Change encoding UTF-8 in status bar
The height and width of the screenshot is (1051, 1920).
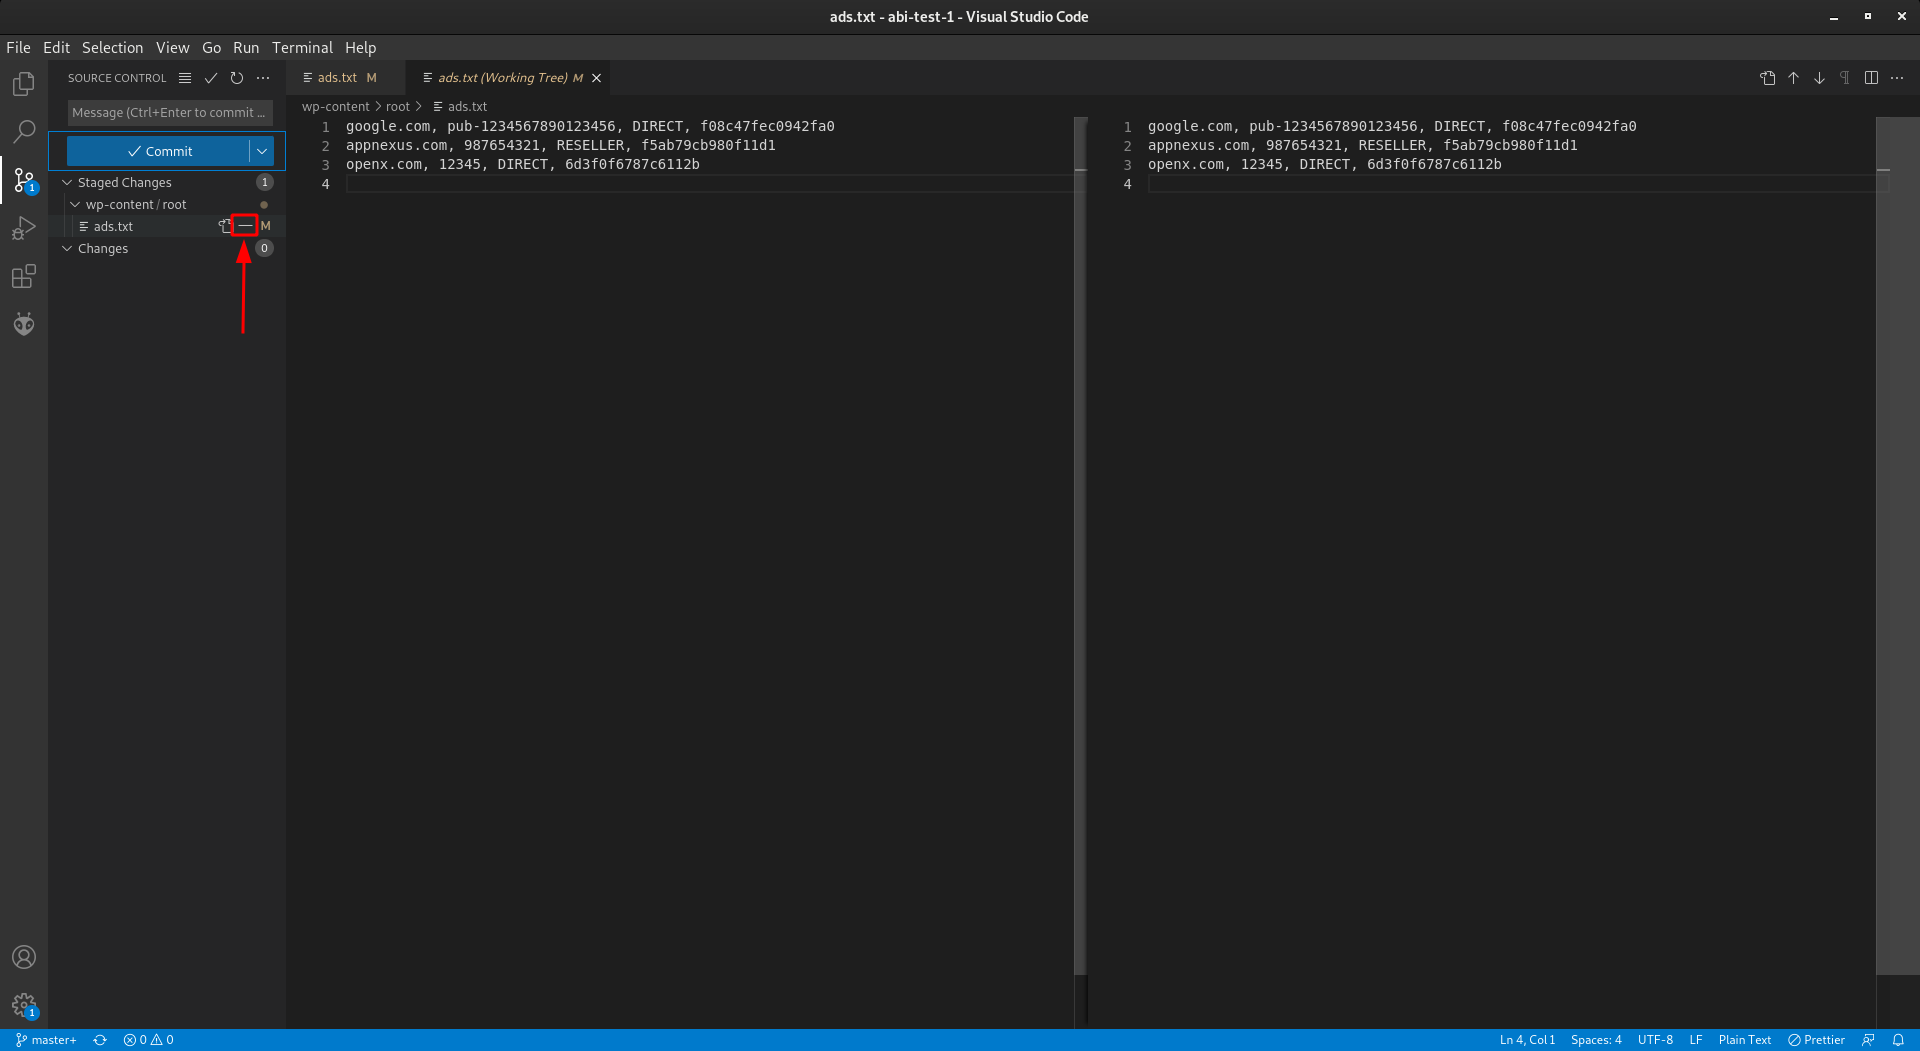(x=1655, y=1040)
